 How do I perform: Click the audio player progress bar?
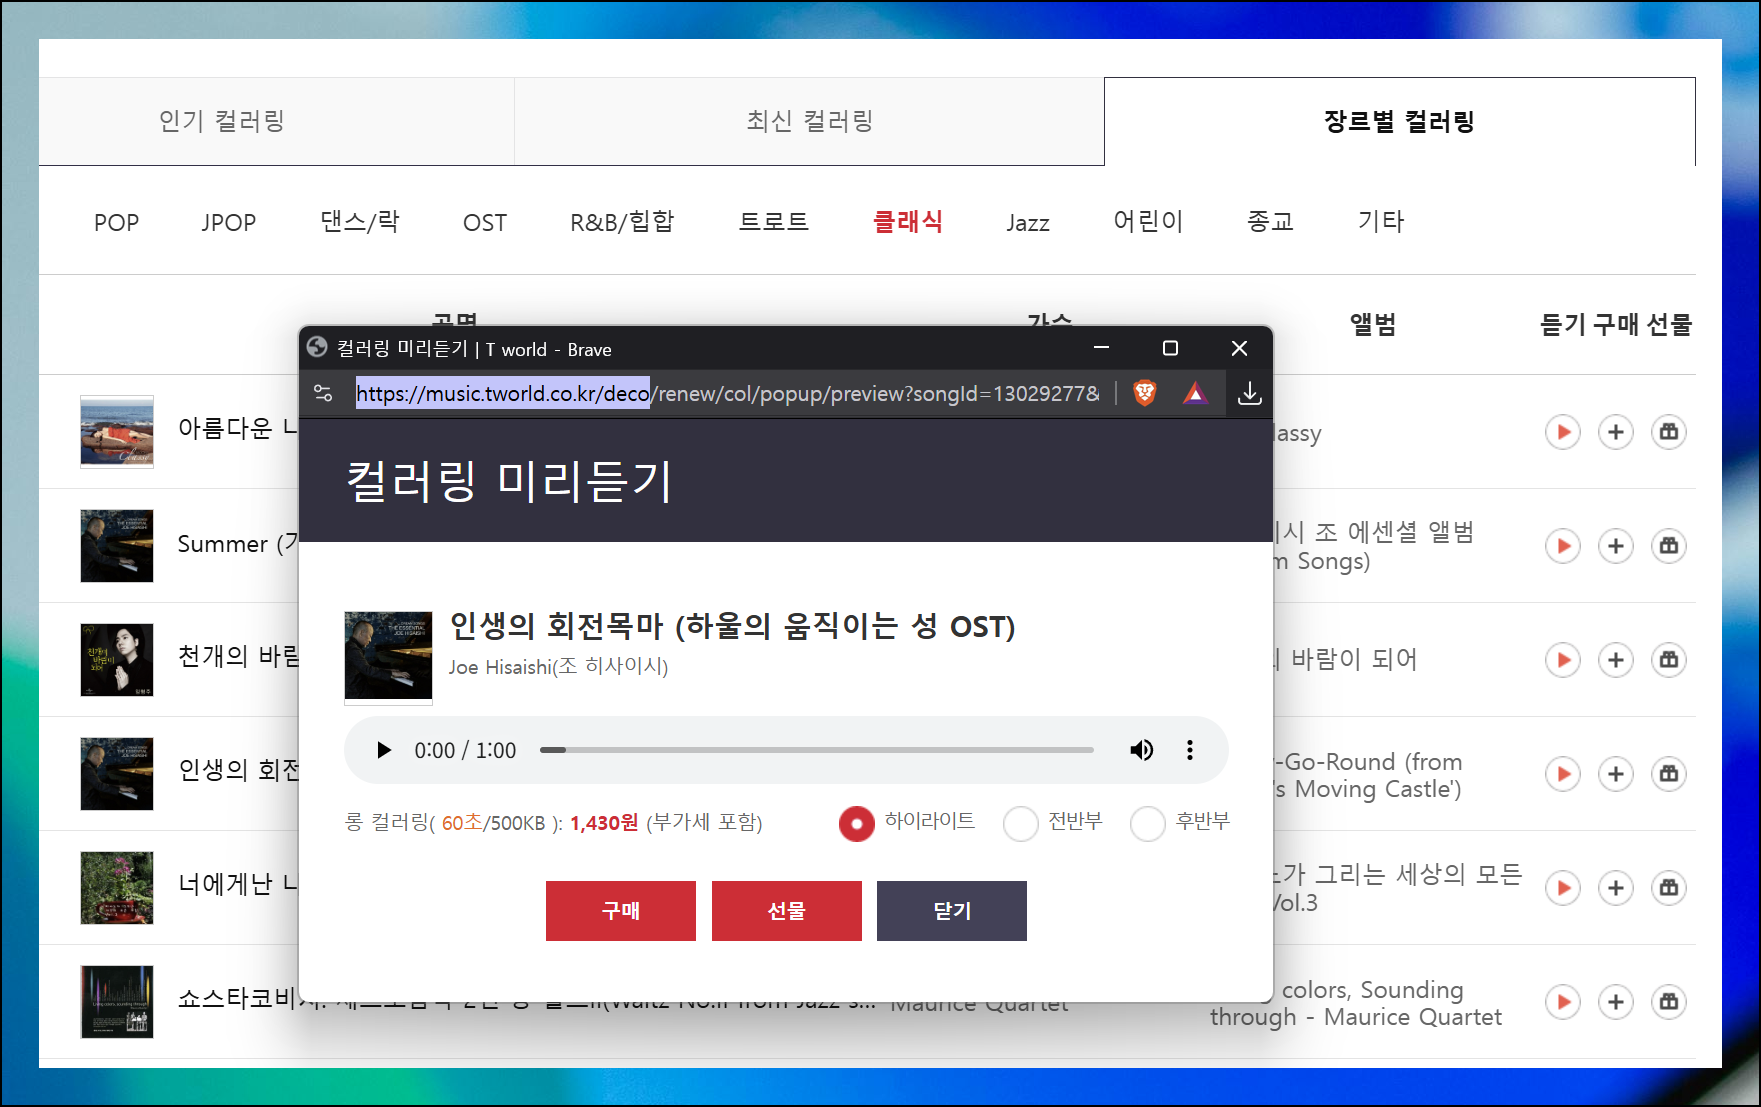[x=816, y=750]
